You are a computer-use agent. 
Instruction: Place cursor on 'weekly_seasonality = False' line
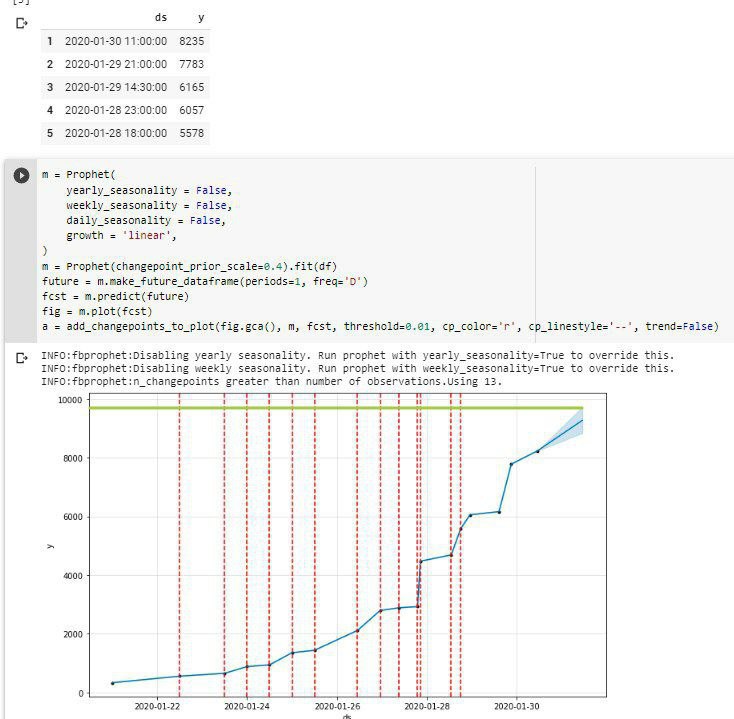tap(149, 205)
